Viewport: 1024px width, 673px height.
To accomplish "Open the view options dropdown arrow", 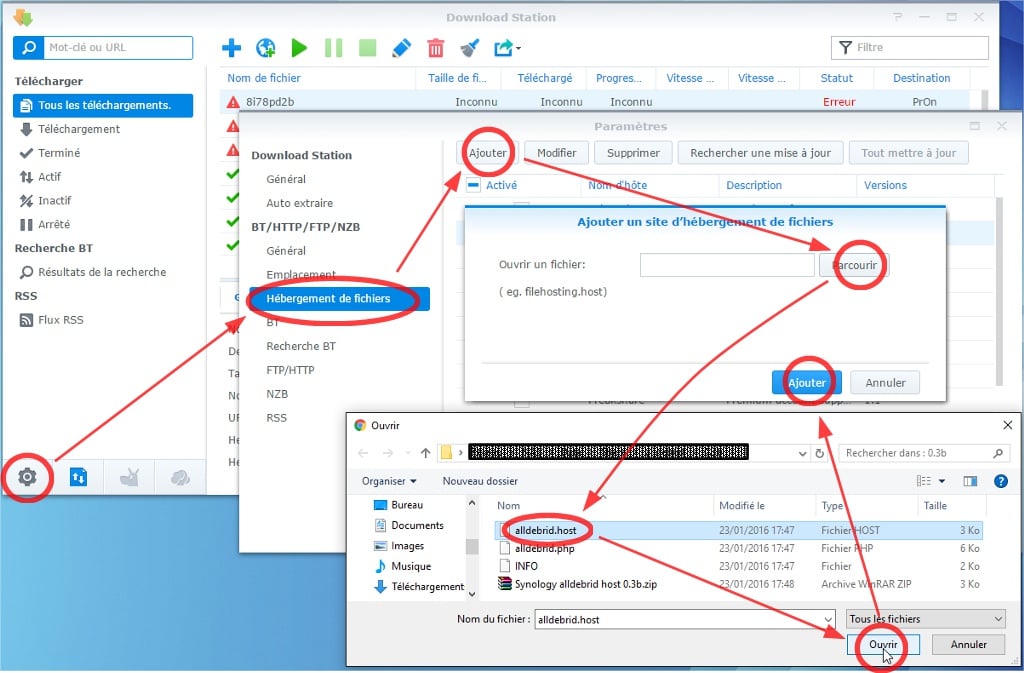I will click(942, 481).
